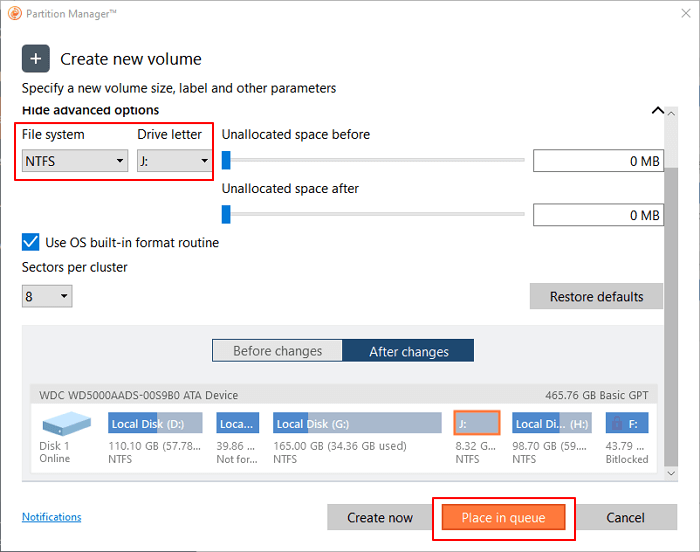Click the Partition Manager app icon
The width and height of the screenshot is (700, 552).
click(14, 13)
